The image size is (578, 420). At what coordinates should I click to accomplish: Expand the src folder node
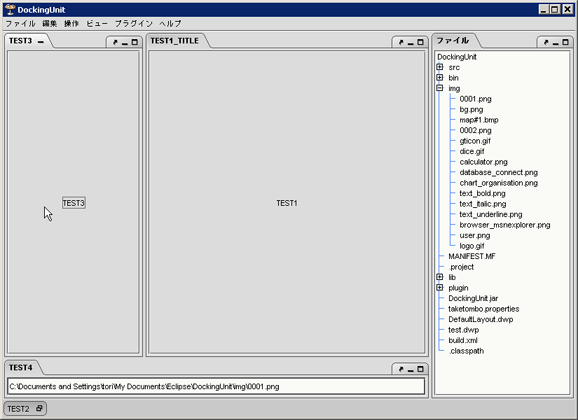pos(440,67)
